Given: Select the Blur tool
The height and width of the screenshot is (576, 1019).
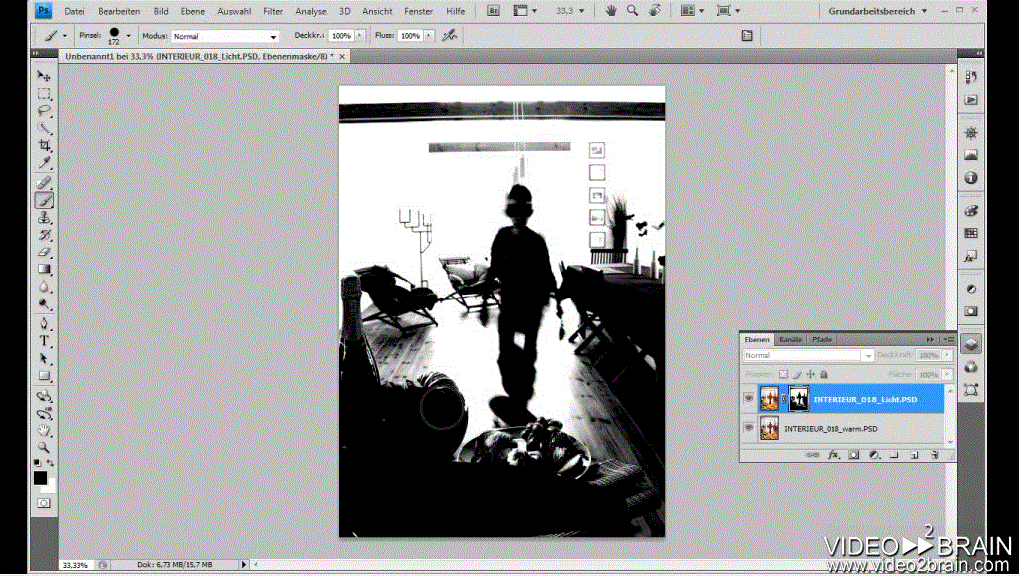Looking at the screenshot, I should point(44,287).
